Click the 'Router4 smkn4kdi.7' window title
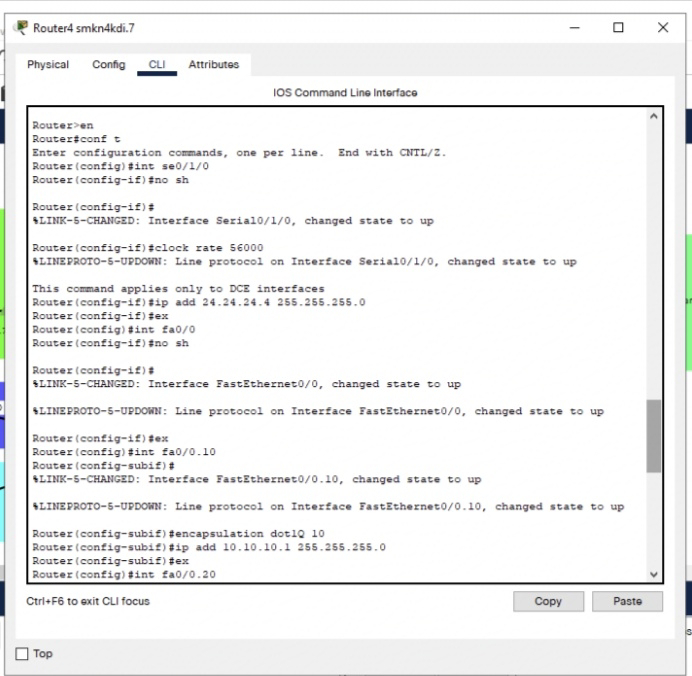 click(x=84, y=28)
